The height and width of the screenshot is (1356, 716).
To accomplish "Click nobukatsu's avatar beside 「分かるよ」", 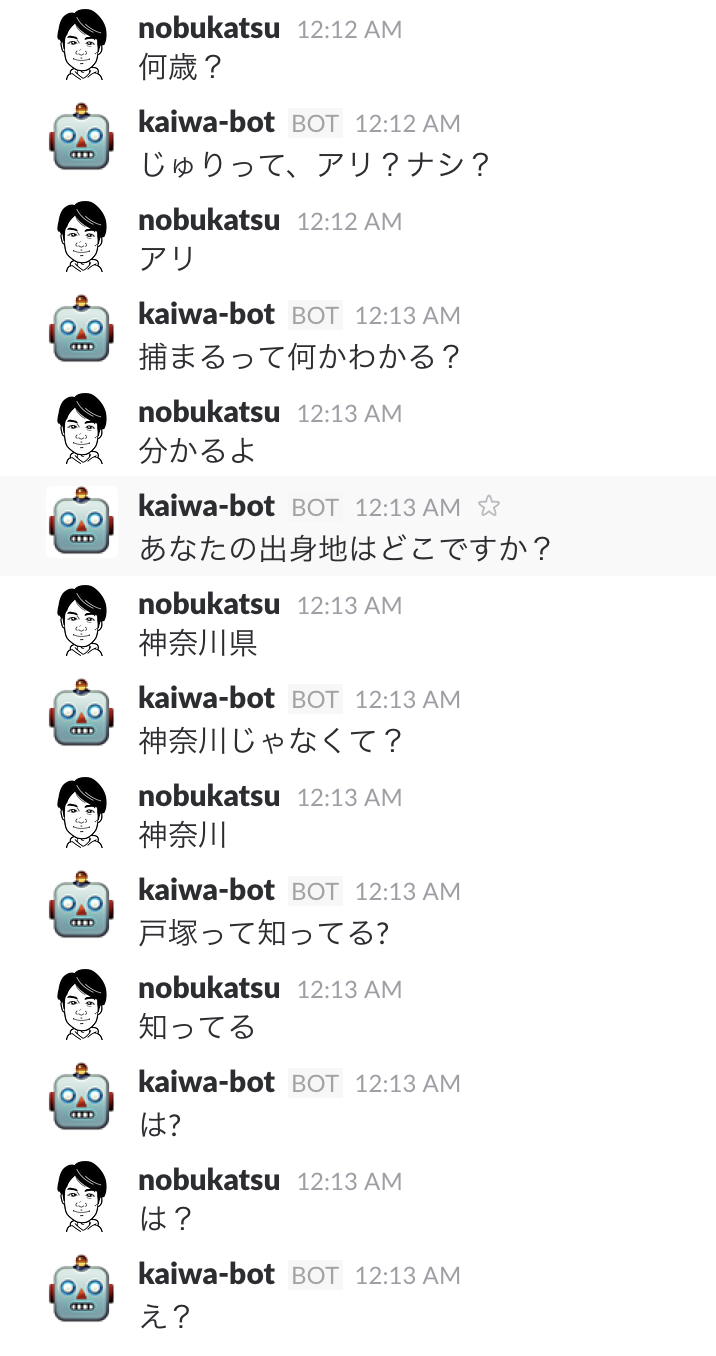I will (x=81, y=429).
